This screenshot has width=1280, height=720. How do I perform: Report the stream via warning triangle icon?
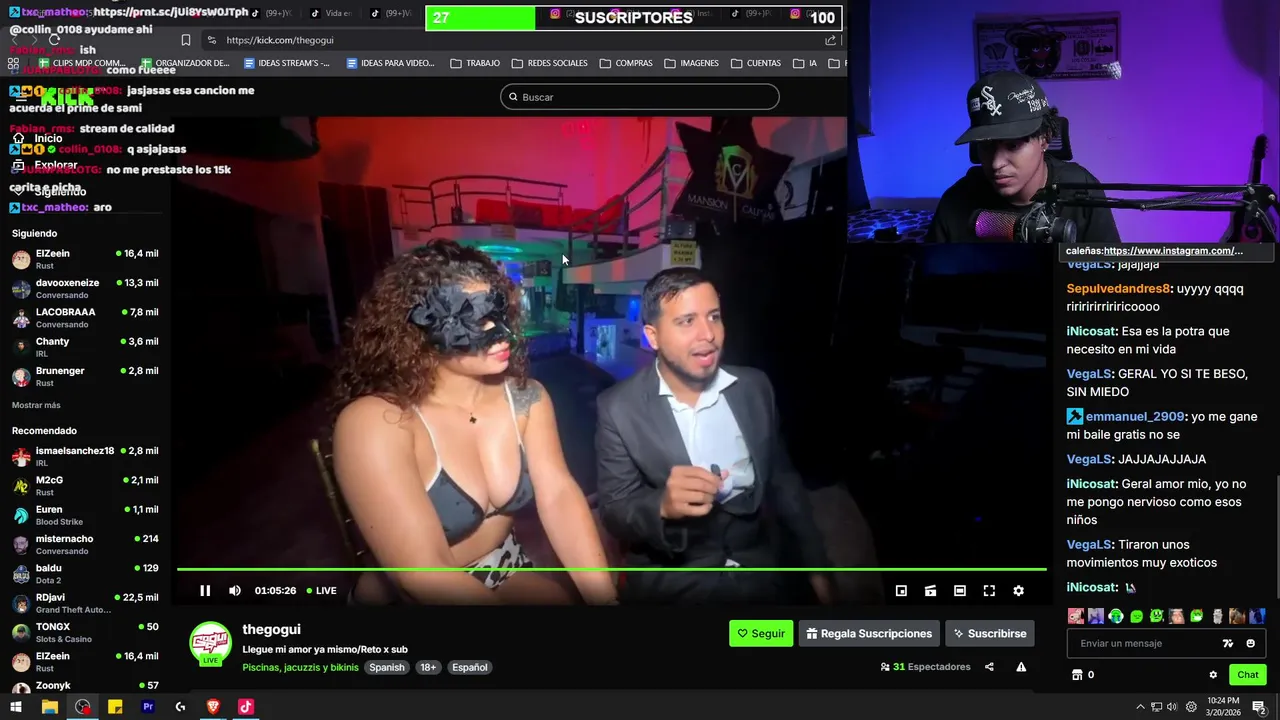[x=1021, y=667]
